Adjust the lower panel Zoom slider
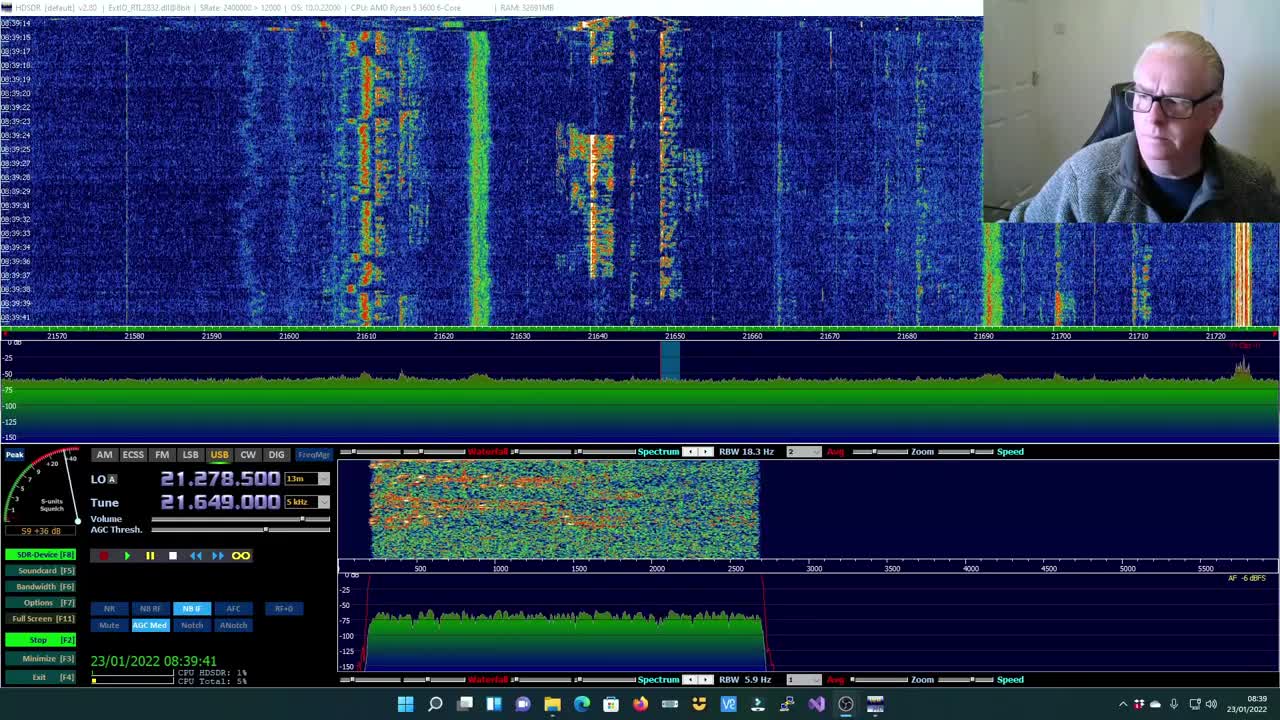The width and height of the screenshot is (1280, 720). coord(878,680)
